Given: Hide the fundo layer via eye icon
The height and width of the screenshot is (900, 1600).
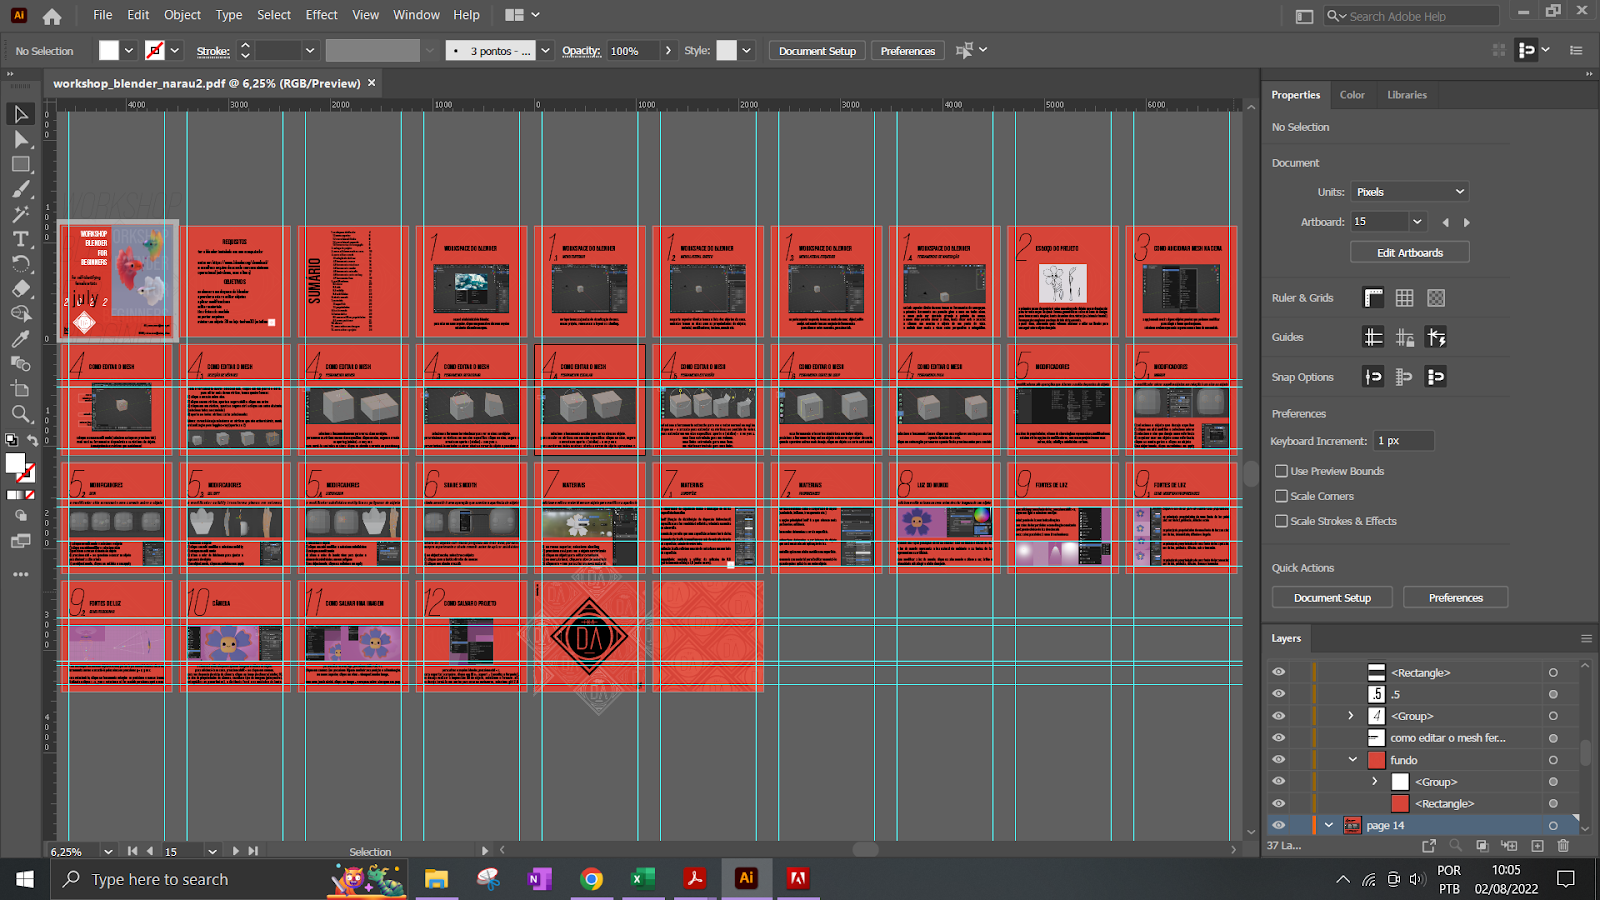Looking at the screenshot, I should pyautogui.click(x=1278, y=760).
